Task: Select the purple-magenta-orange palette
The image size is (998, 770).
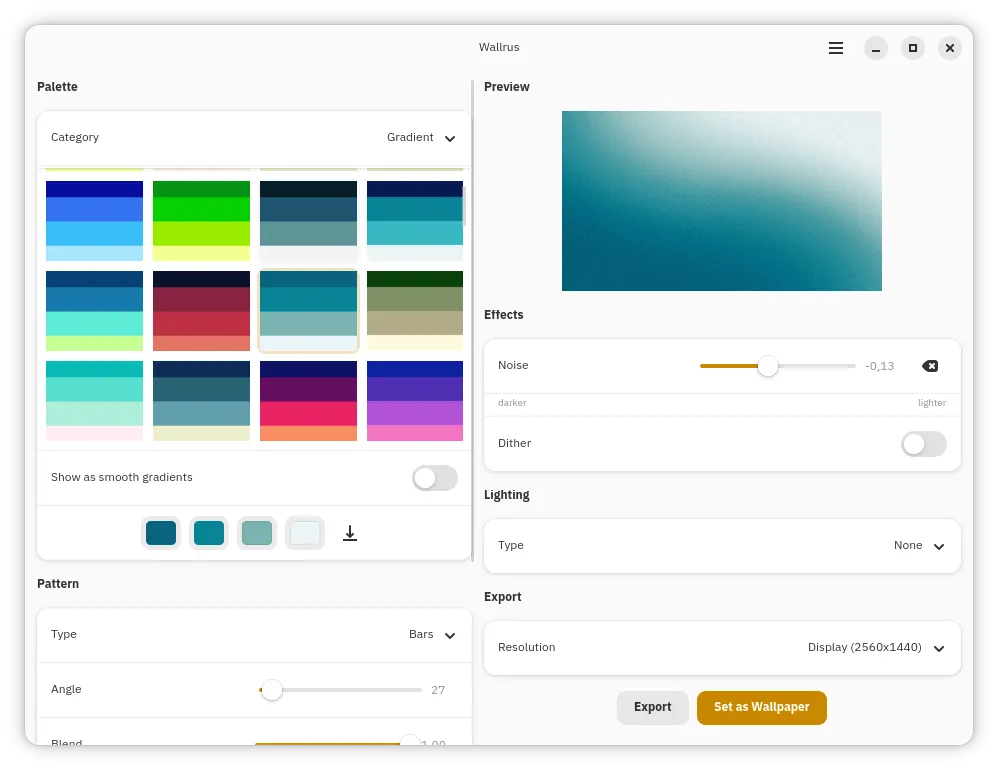Action: point(308,401)
